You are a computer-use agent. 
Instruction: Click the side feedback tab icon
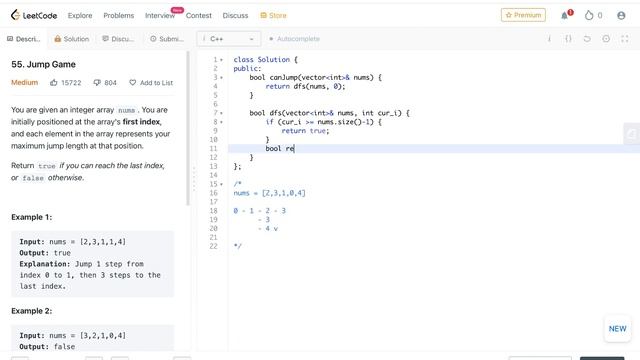(631, 133)
